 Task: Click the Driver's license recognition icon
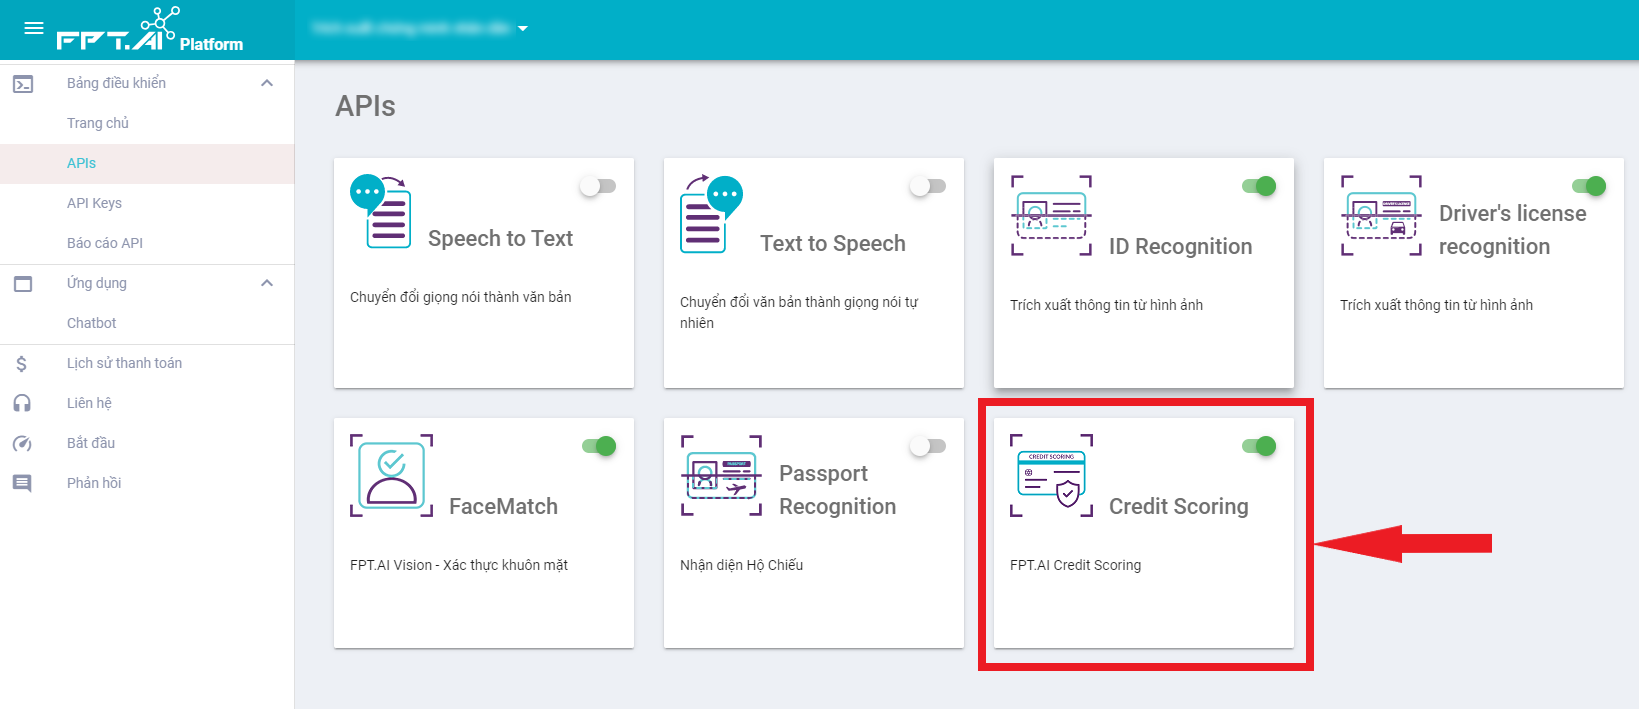coord(1381,216)
